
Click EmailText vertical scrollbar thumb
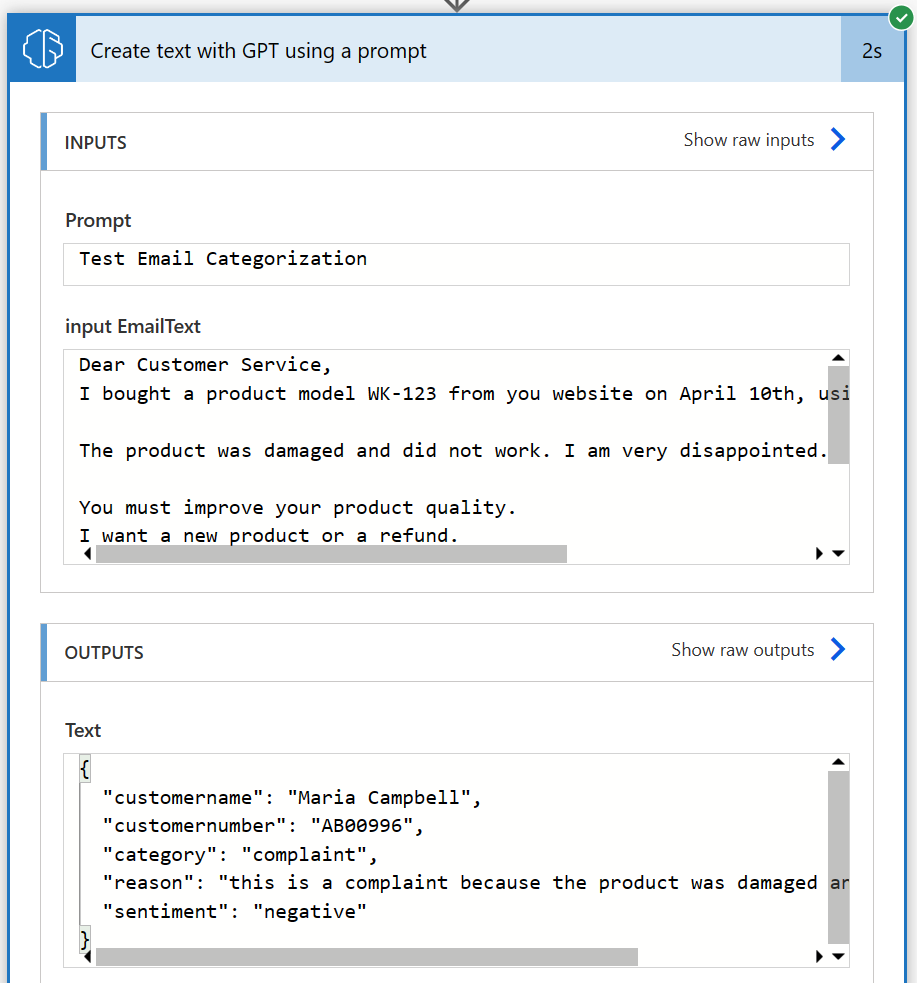[x=838, y=415]
